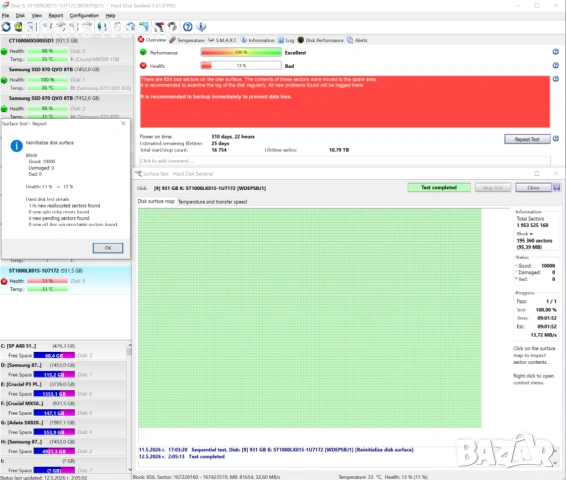566x480 pixels.
Task: Click help icon next to Repeat Test
Action: click(556, 139)
